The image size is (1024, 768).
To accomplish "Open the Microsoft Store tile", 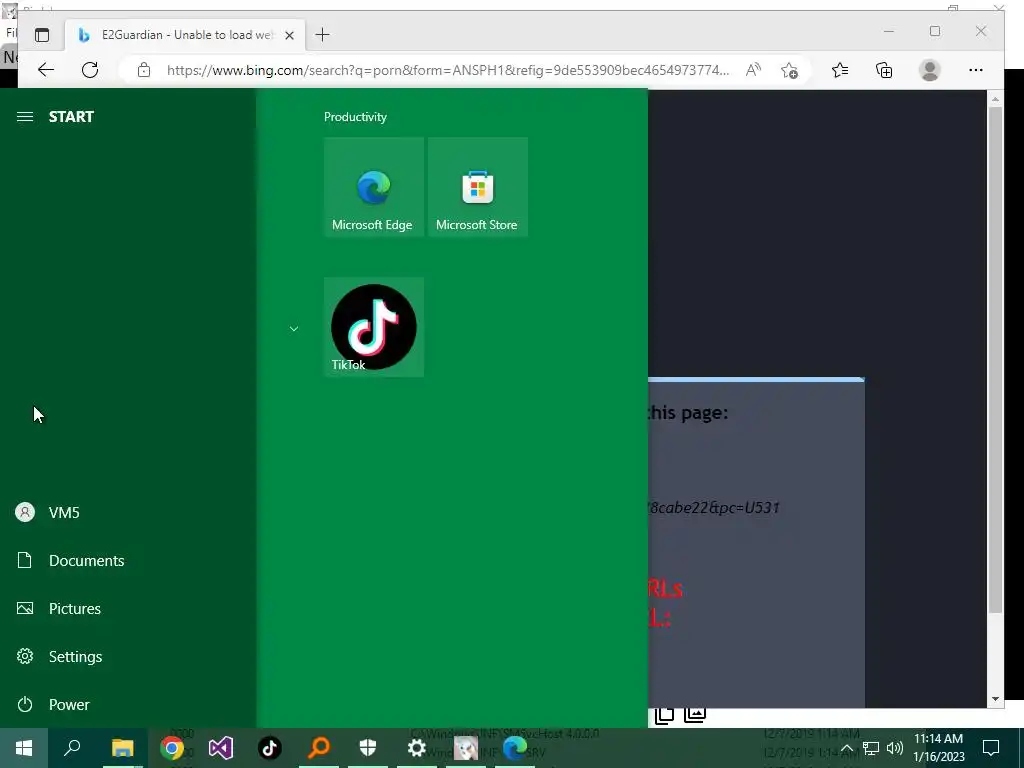I will click(477, 187).
